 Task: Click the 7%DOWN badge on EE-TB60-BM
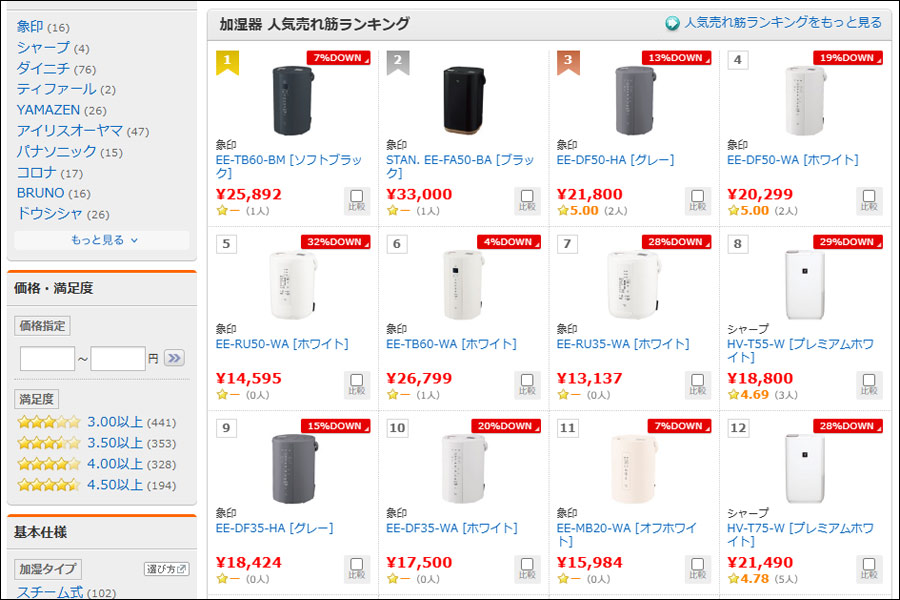(x=338, y=58)
